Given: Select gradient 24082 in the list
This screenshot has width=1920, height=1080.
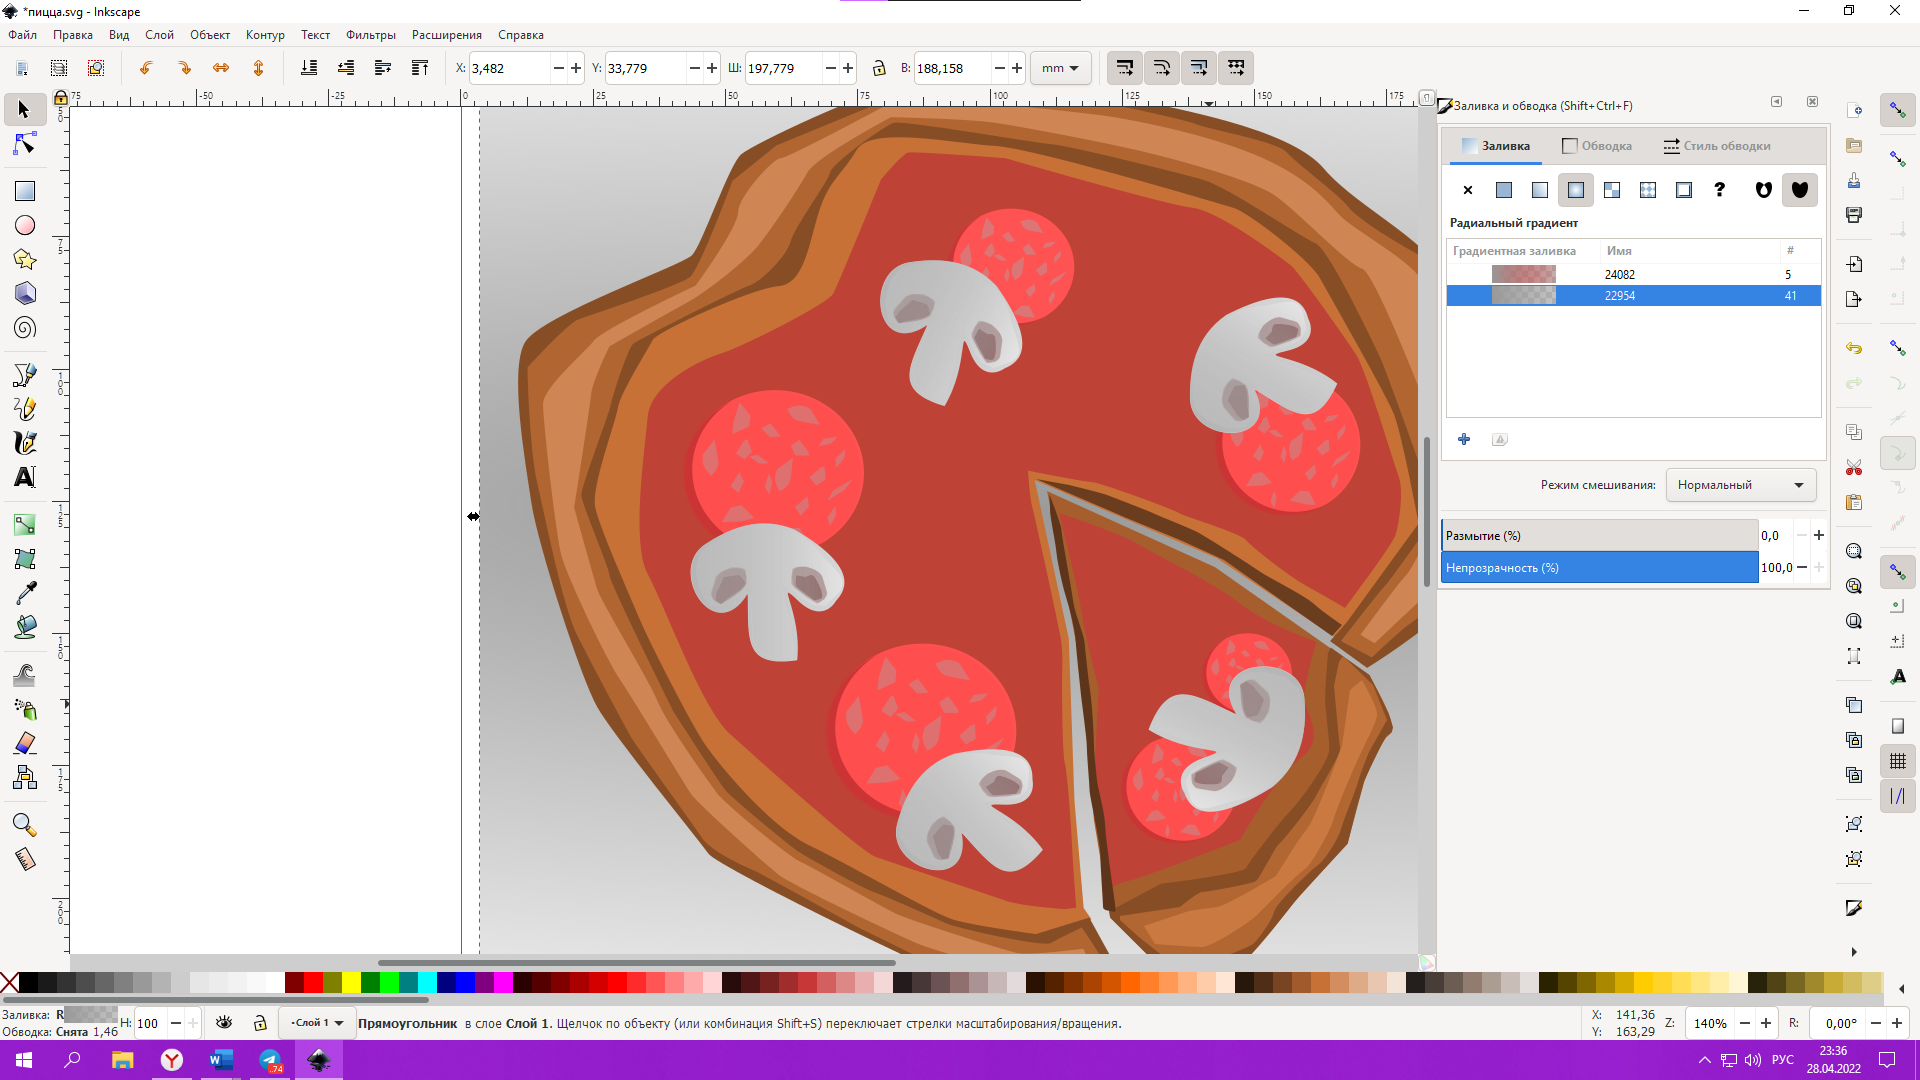Looking at the screenshot, I should [1633, 274].
